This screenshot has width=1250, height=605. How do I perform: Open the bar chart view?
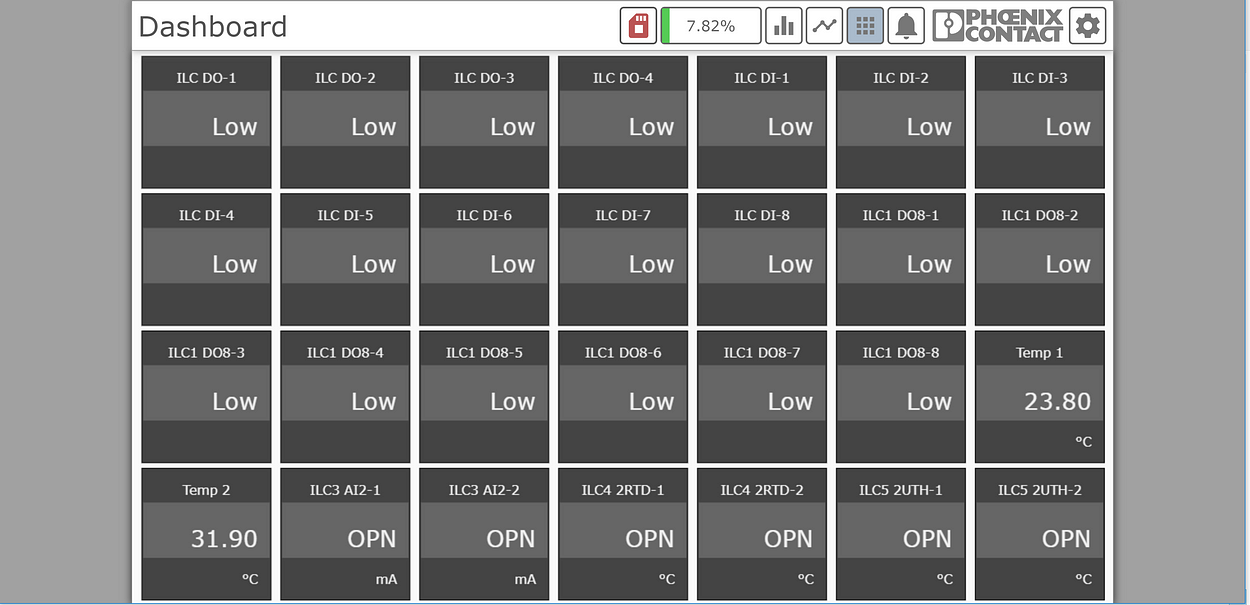pyautogui.click(x=784, y=26)
